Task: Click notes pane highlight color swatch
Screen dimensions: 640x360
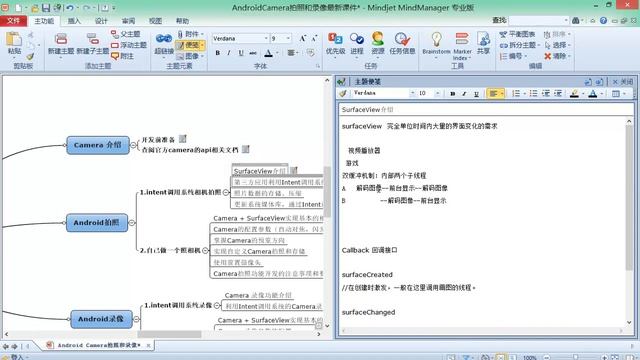Action: pos(574,93)
